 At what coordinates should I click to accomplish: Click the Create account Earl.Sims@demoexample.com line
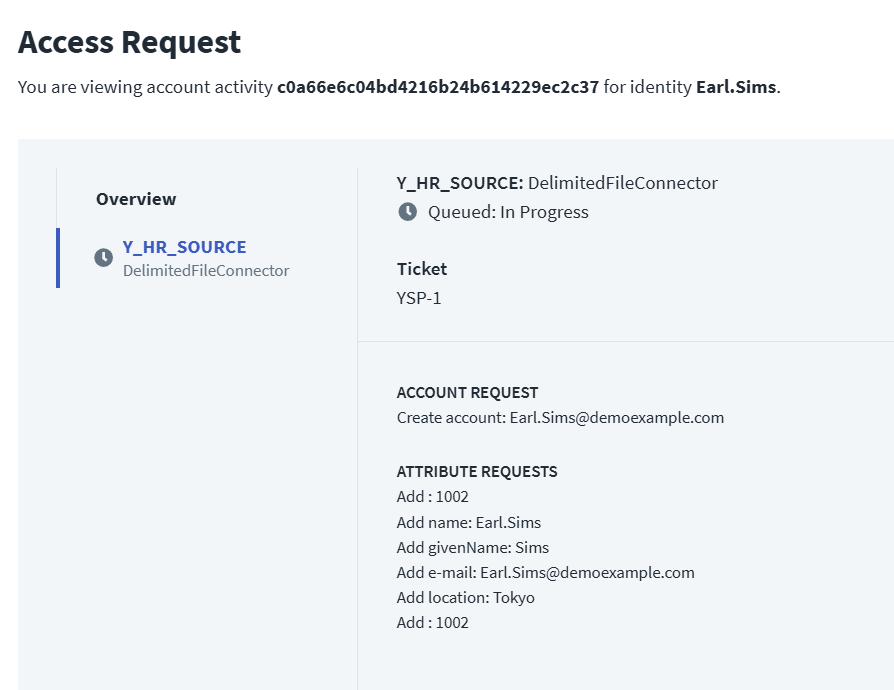560,417
